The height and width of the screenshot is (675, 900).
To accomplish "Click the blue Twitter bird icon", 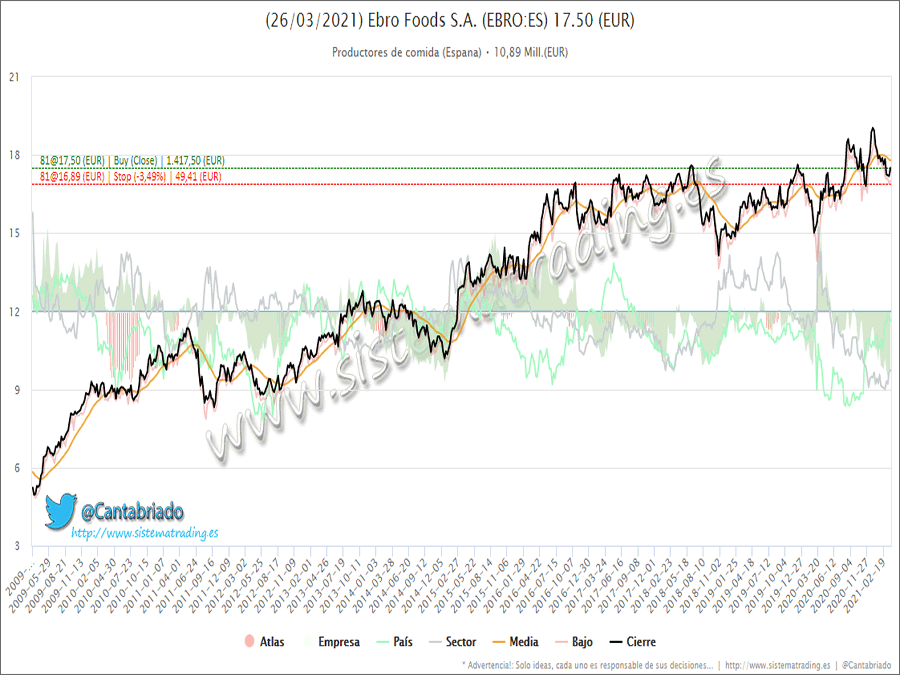I will (x=60, y=511).
